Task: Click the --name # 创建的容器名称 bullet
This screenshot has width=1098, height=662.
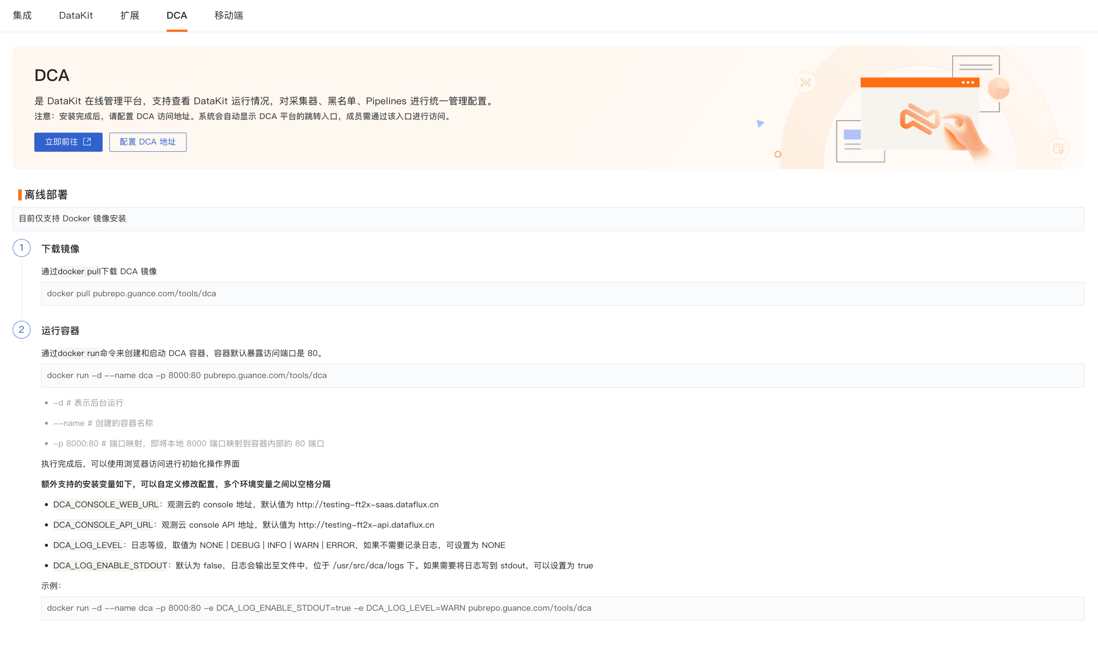Action: point(103,423)
